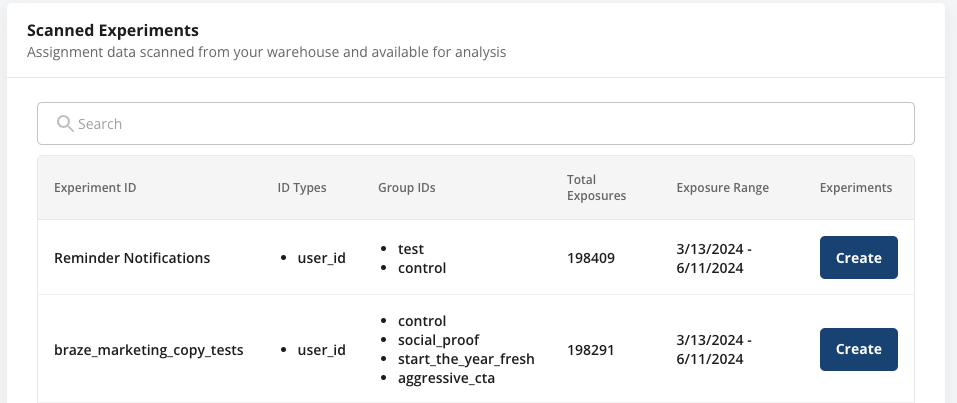Create experiment for braze_marketing_copy_tests
The width and height of the screenshot is (957, 403).
(858, 350)
